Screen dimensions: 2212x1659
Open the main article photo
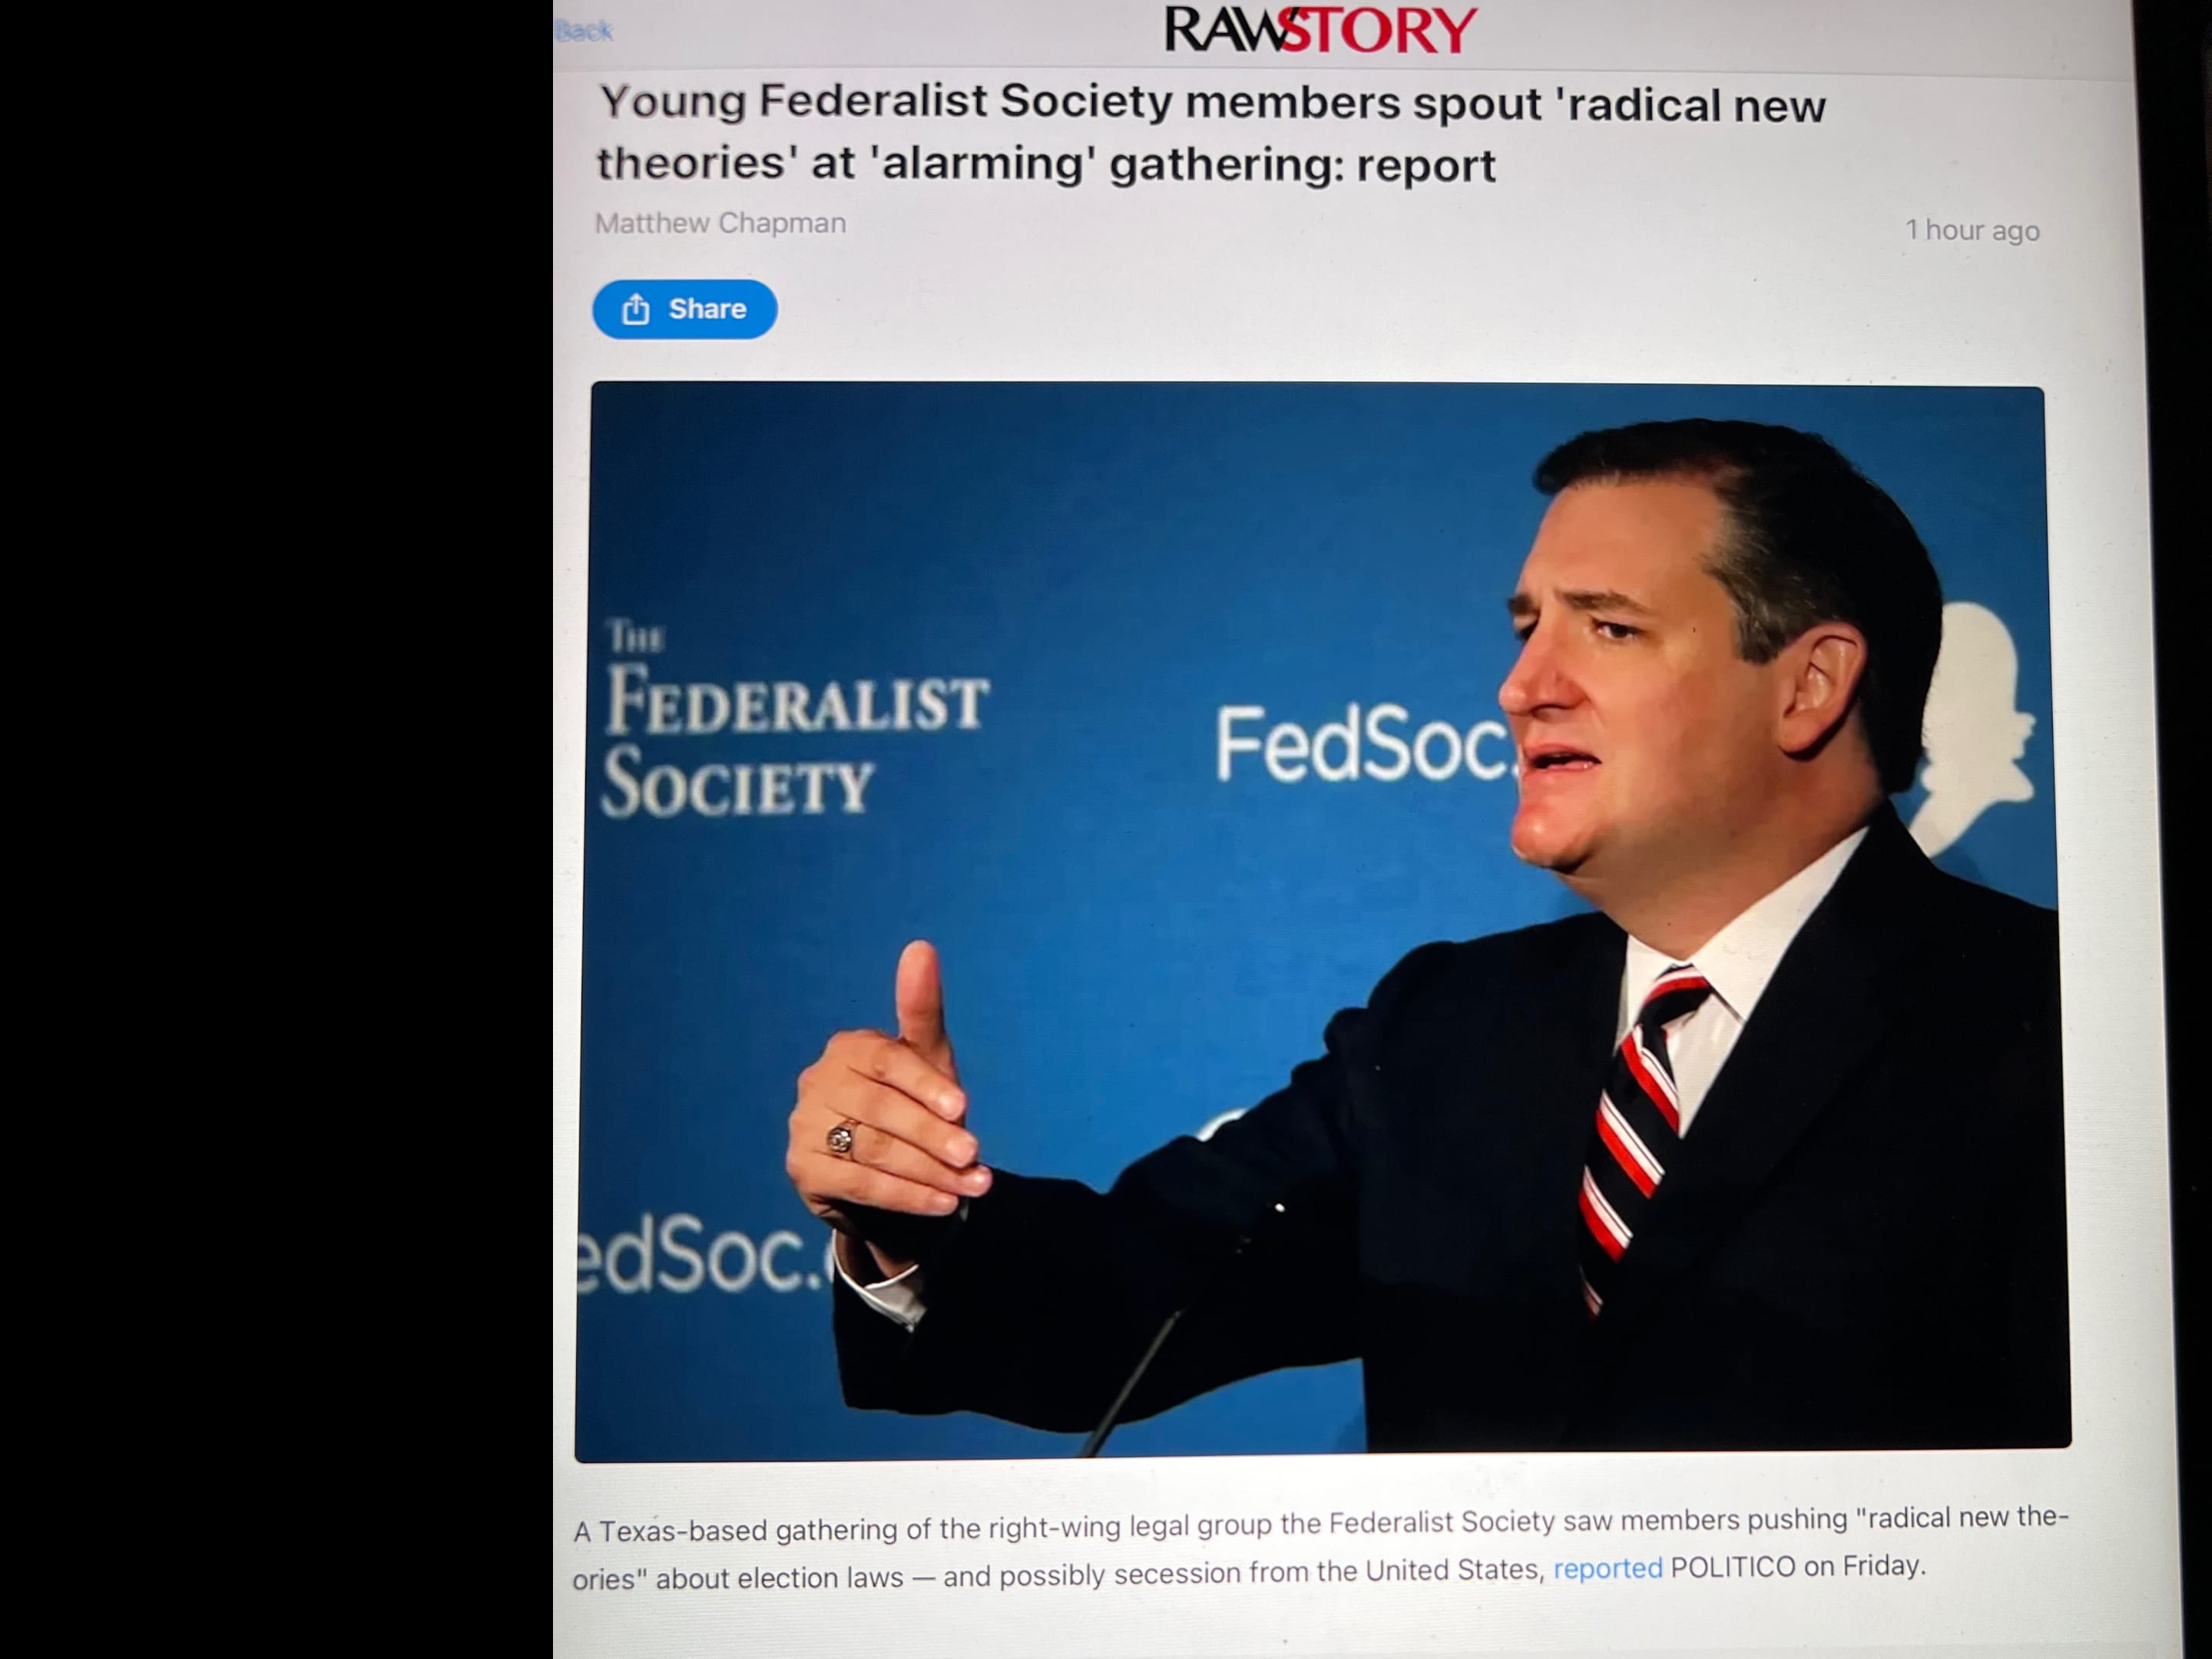[1322, 920]
